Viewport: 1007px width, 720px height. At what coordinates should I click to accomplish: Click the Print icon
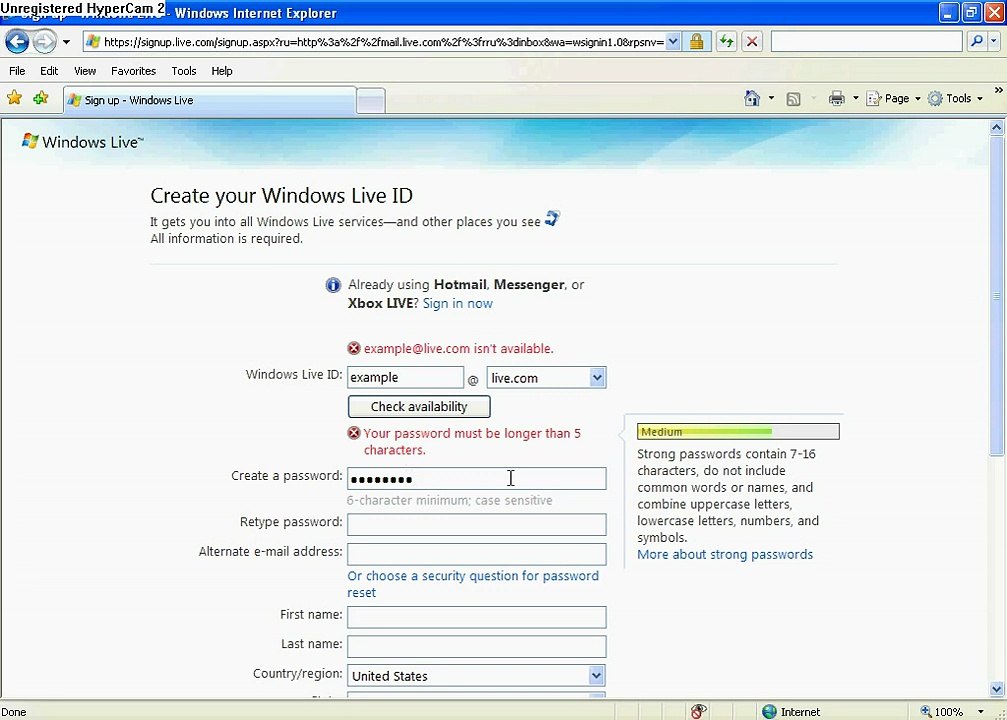pyautogui.click(x=836, y=99)
